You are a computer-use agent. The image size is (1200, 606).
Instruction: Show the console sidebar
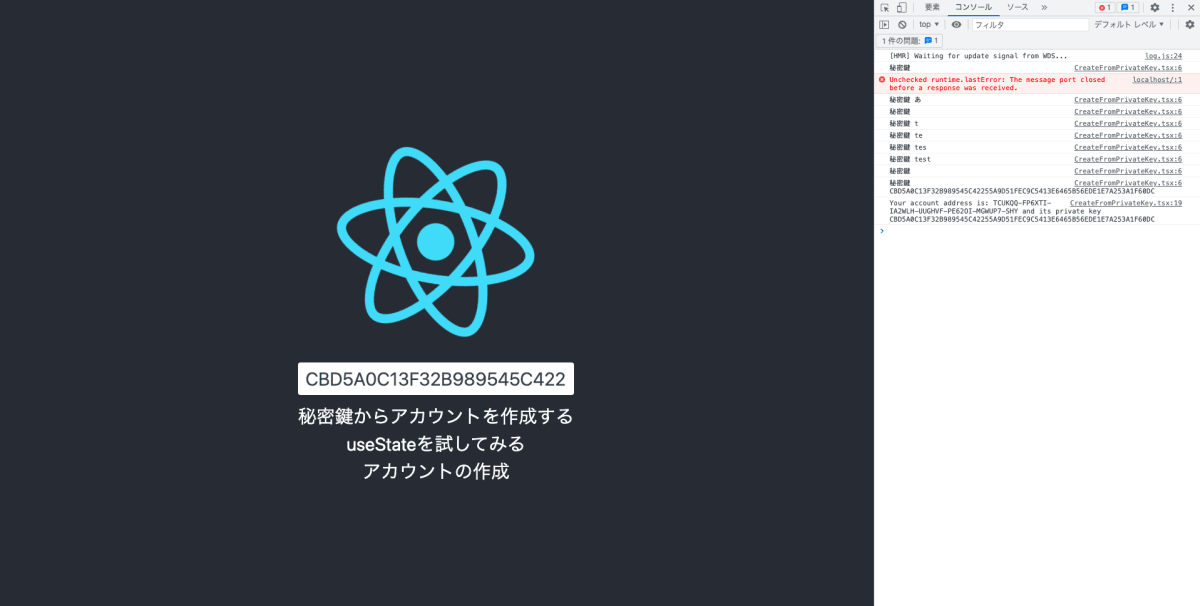884,24
